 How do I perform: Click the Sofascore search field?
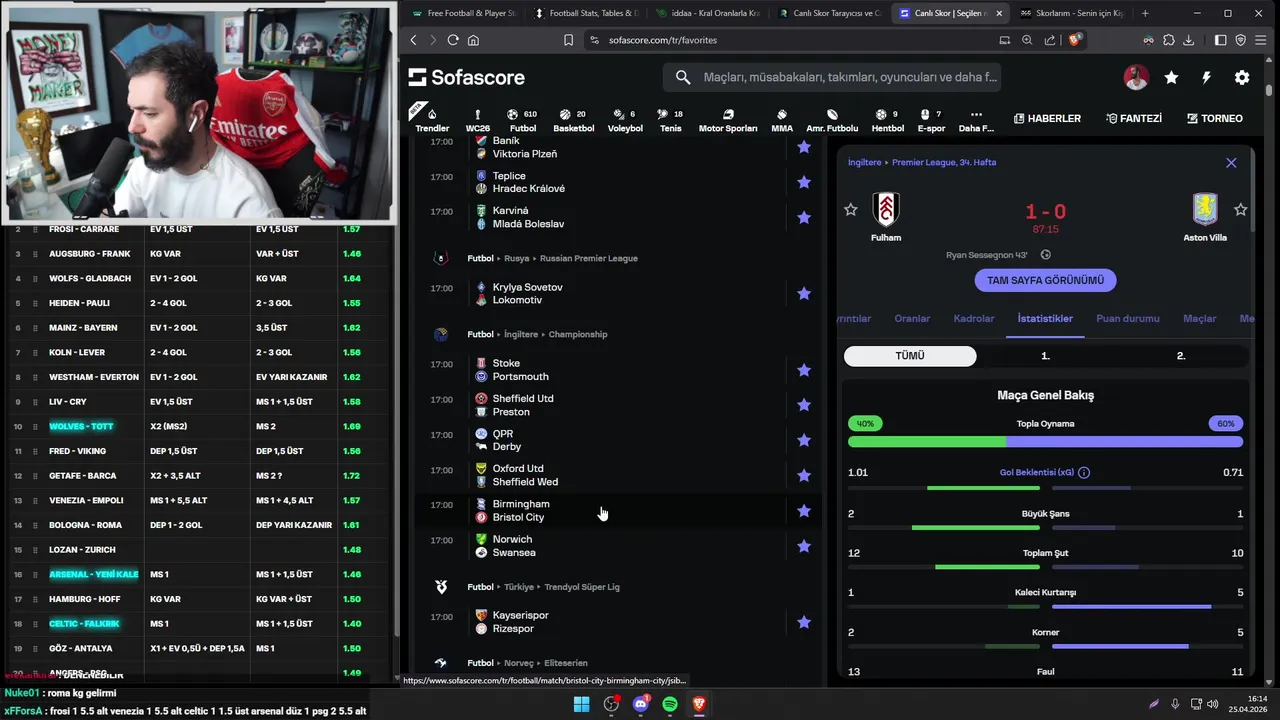[x=831, y=77]
